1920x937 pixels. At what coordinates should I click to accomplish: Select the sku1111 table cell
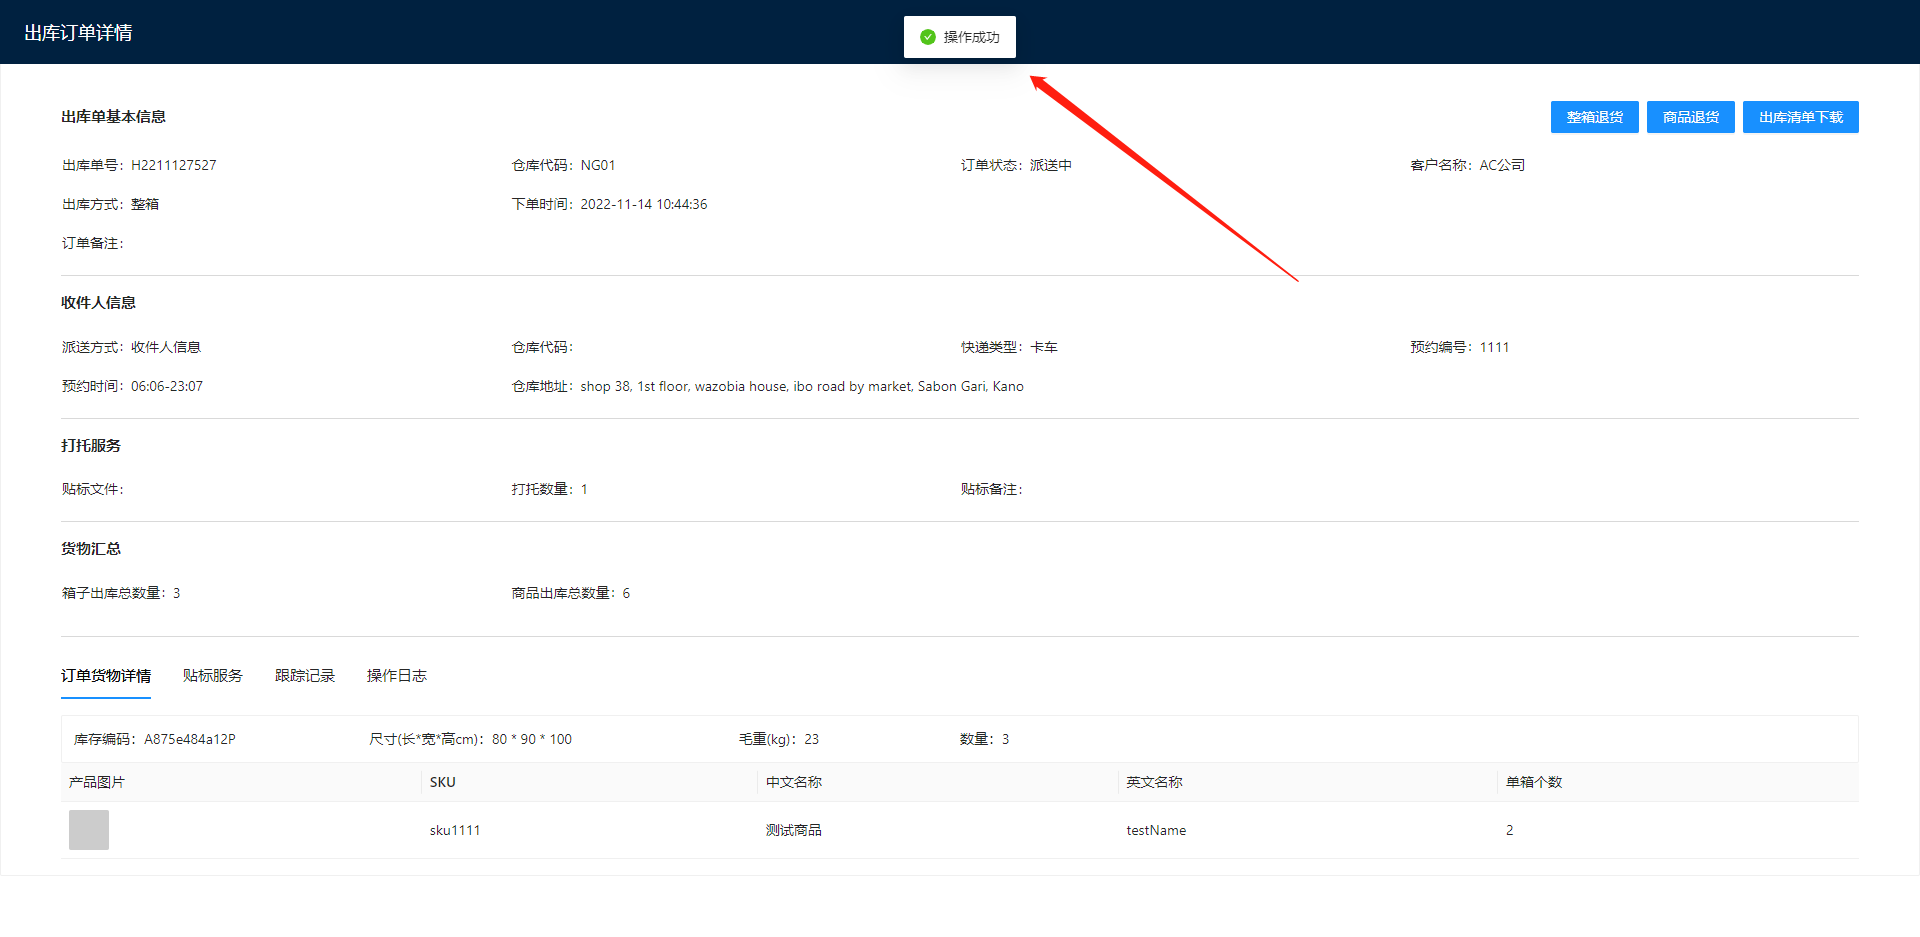[x=455, y=830]
